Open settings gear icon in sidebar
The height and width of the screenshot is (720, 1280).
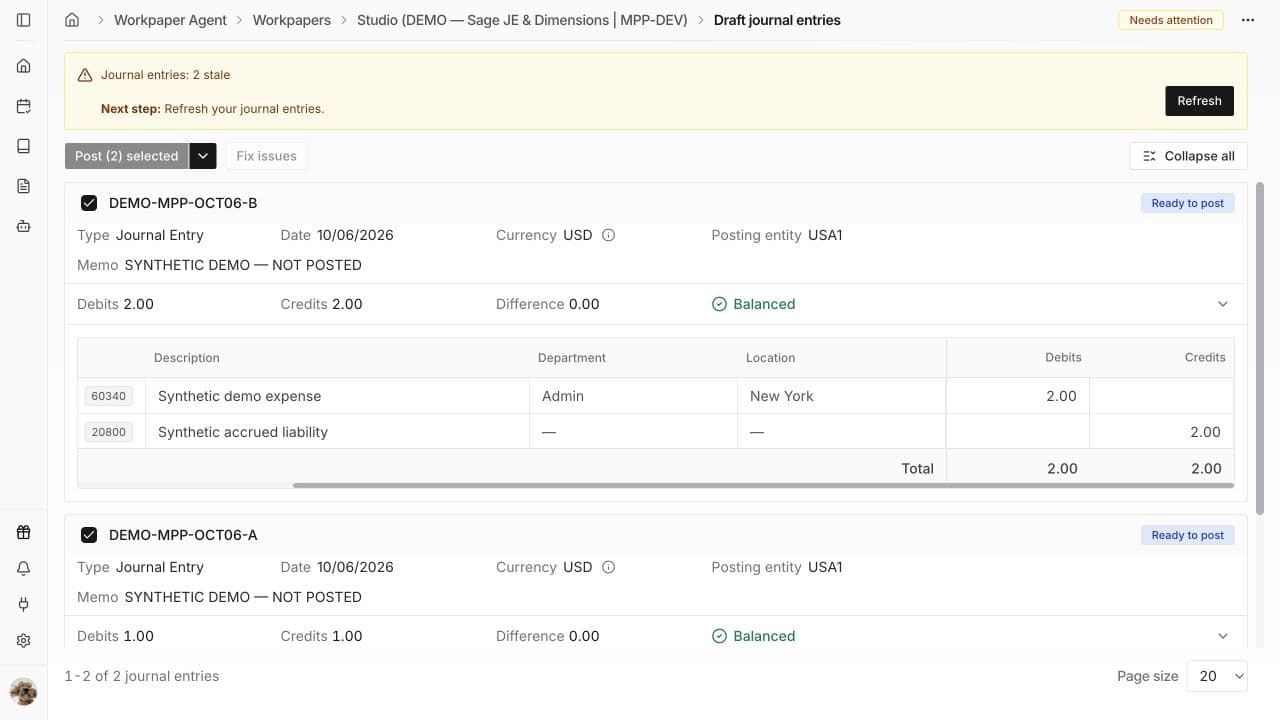[24, 640]
